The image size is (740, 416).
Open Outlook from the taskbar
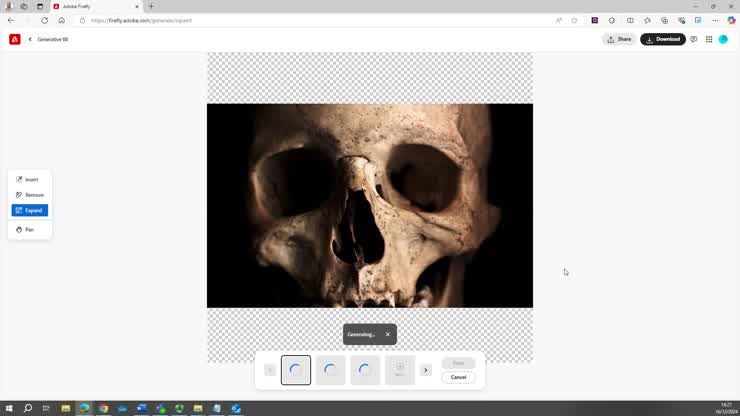[235, 408]
